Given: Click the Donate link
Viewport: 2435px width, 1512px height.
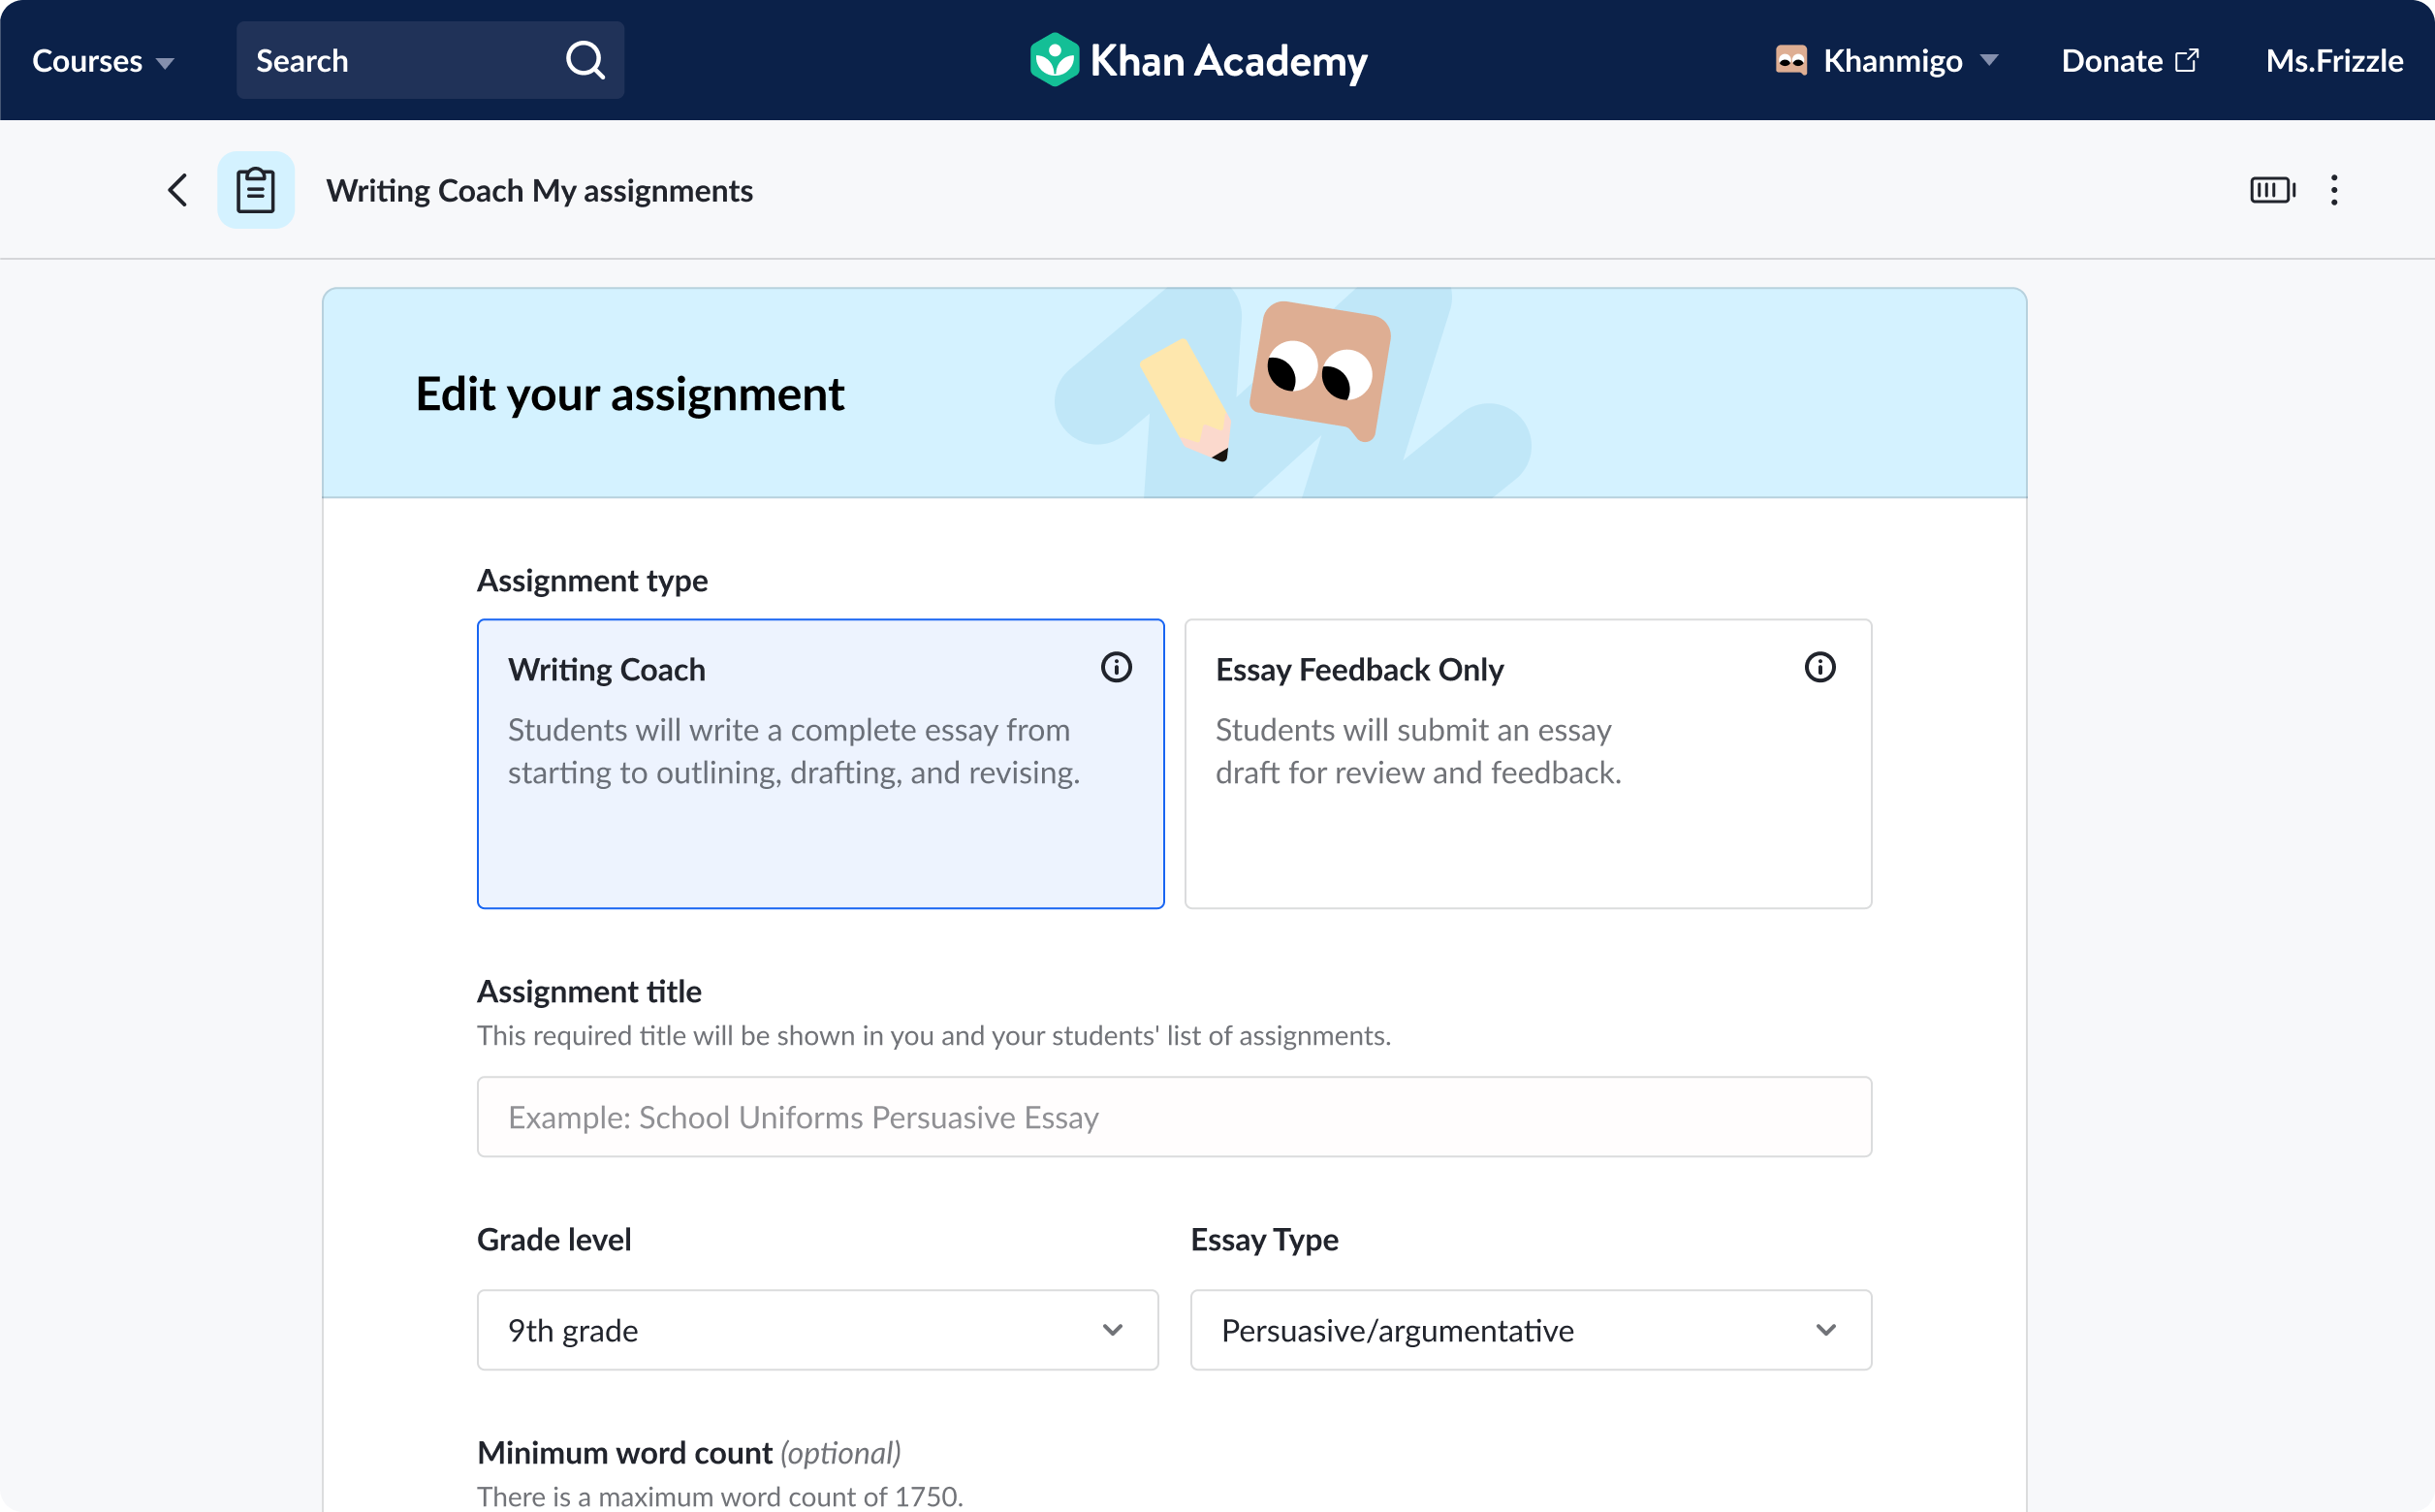Looking at the screenshot, I should coord(2130,60).
